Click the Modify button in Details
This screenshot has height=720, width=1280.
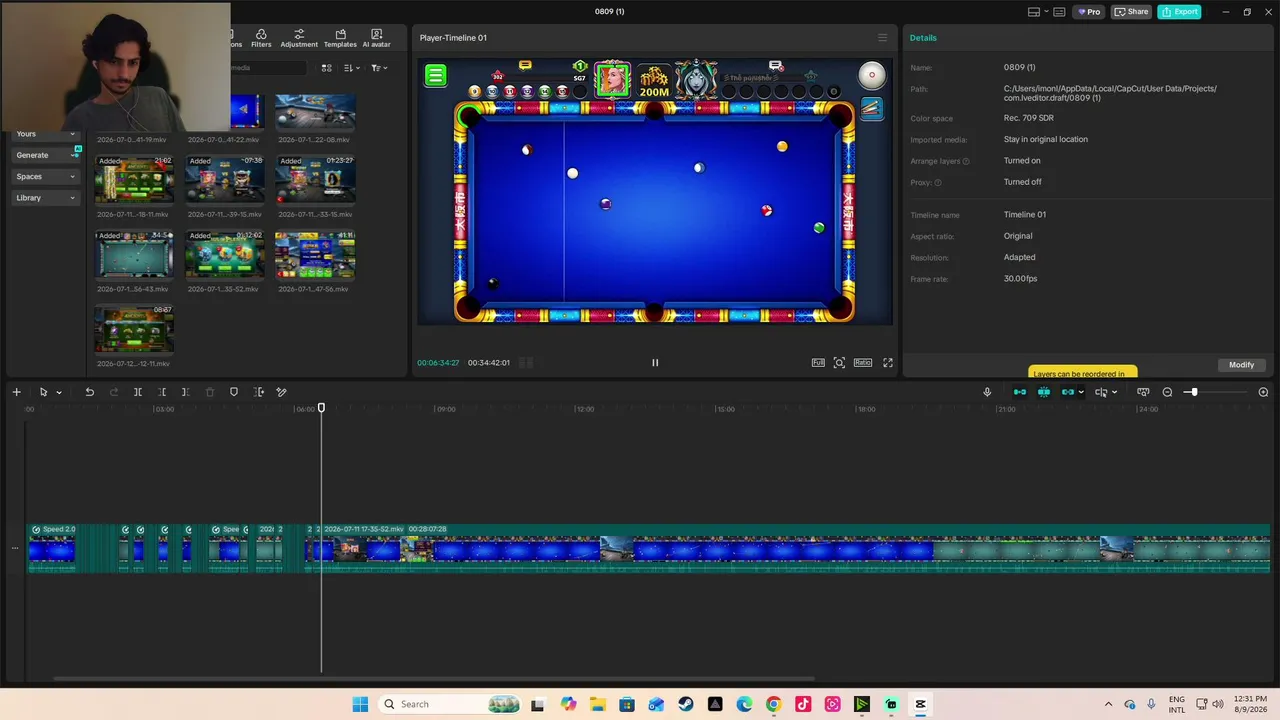pos(1241,365)
